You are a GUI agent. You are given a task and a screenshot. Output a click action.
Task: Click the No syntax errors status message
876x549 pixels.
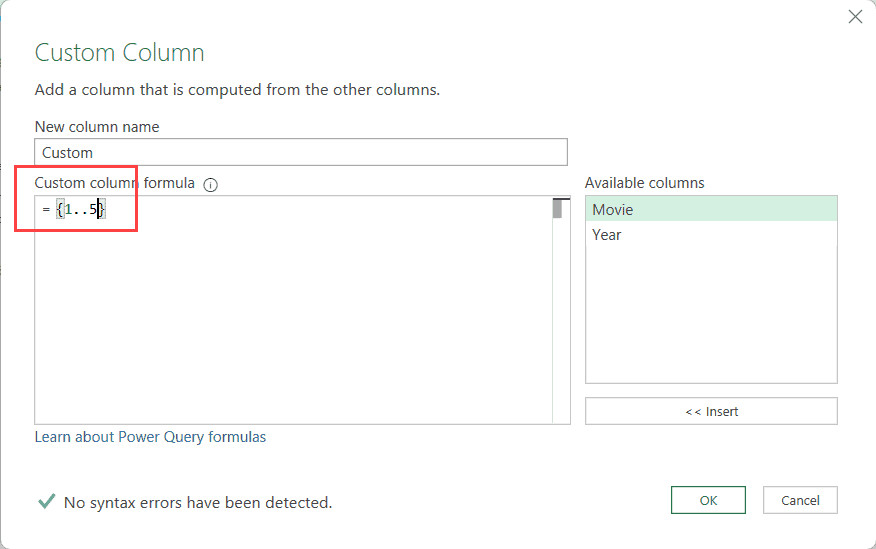click(197, 502)
